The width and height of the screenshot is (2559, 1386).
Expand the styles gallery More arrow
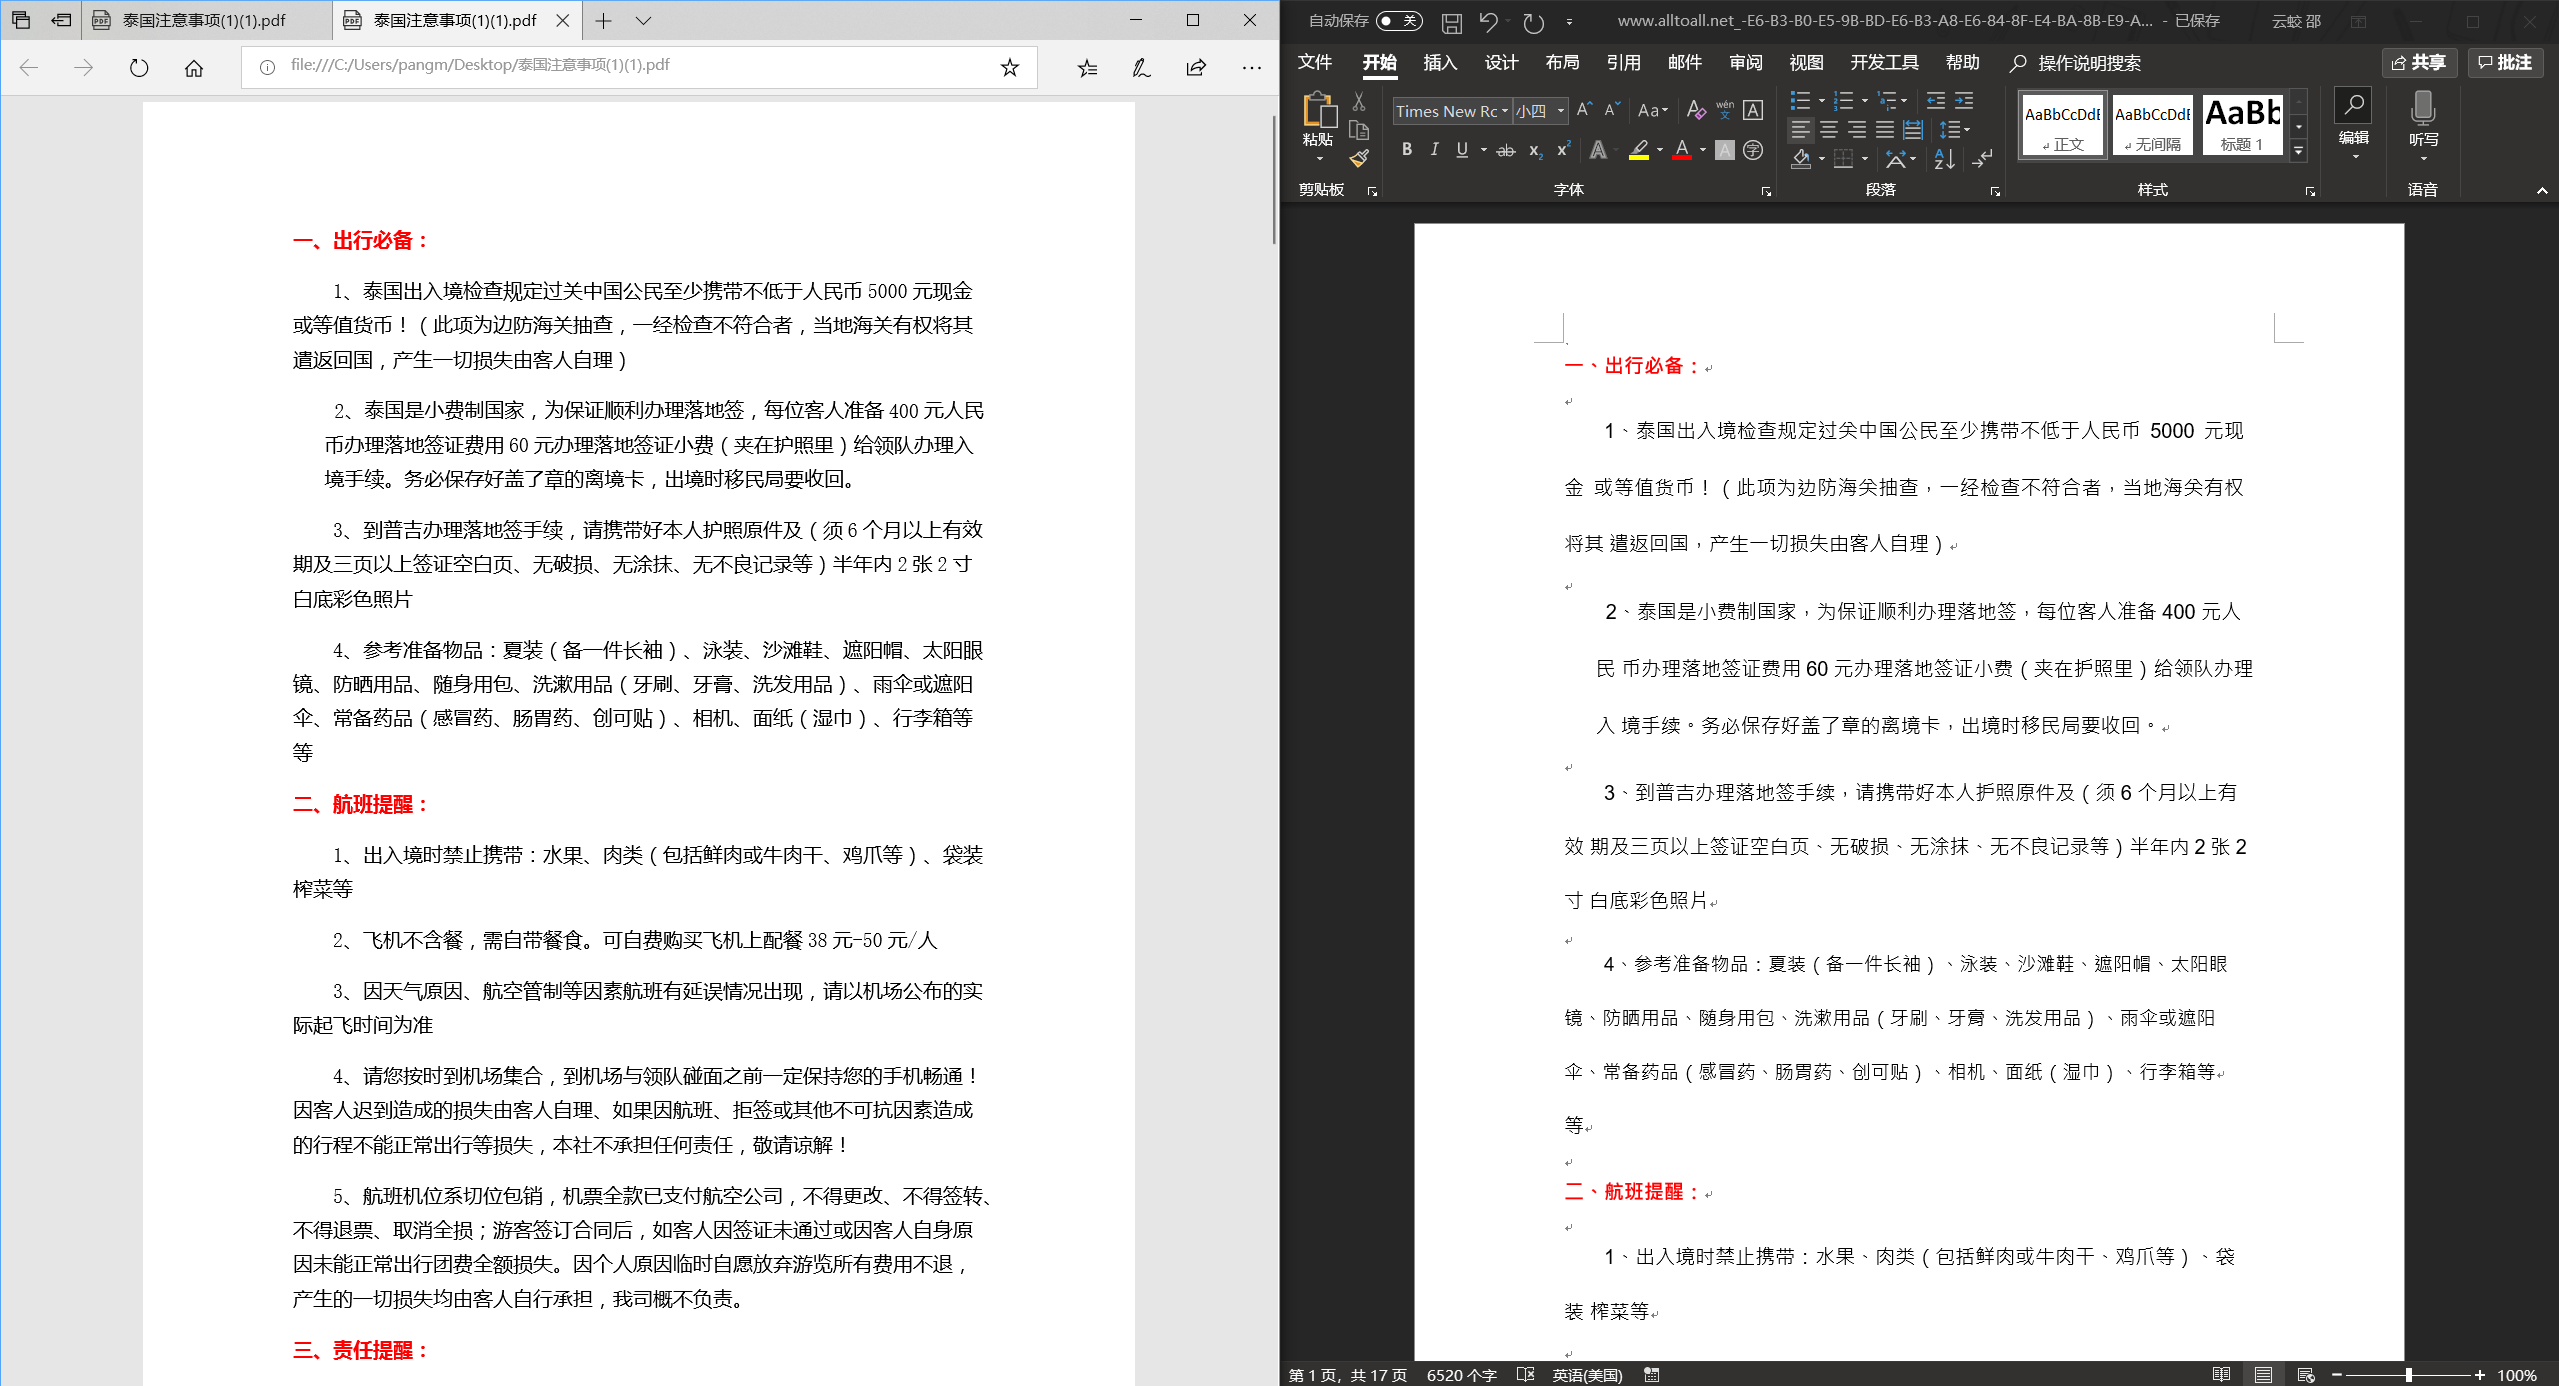pyautogui.click(x=2299, y=151)
